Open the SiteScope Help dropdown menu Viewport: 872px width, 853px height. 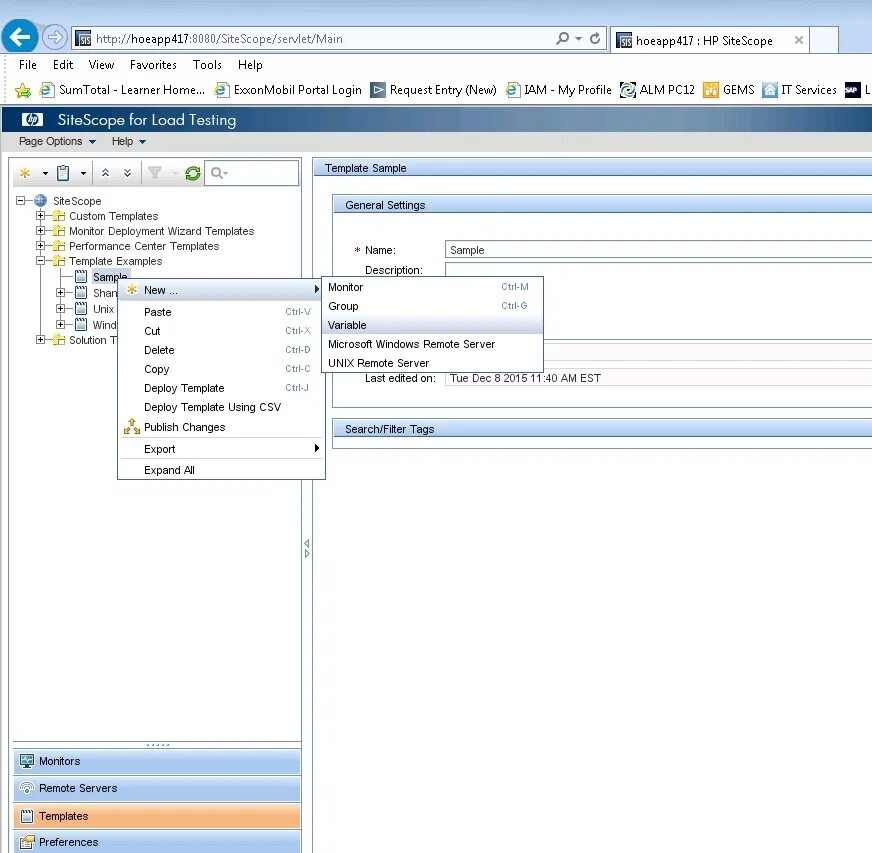pos(129,141)
